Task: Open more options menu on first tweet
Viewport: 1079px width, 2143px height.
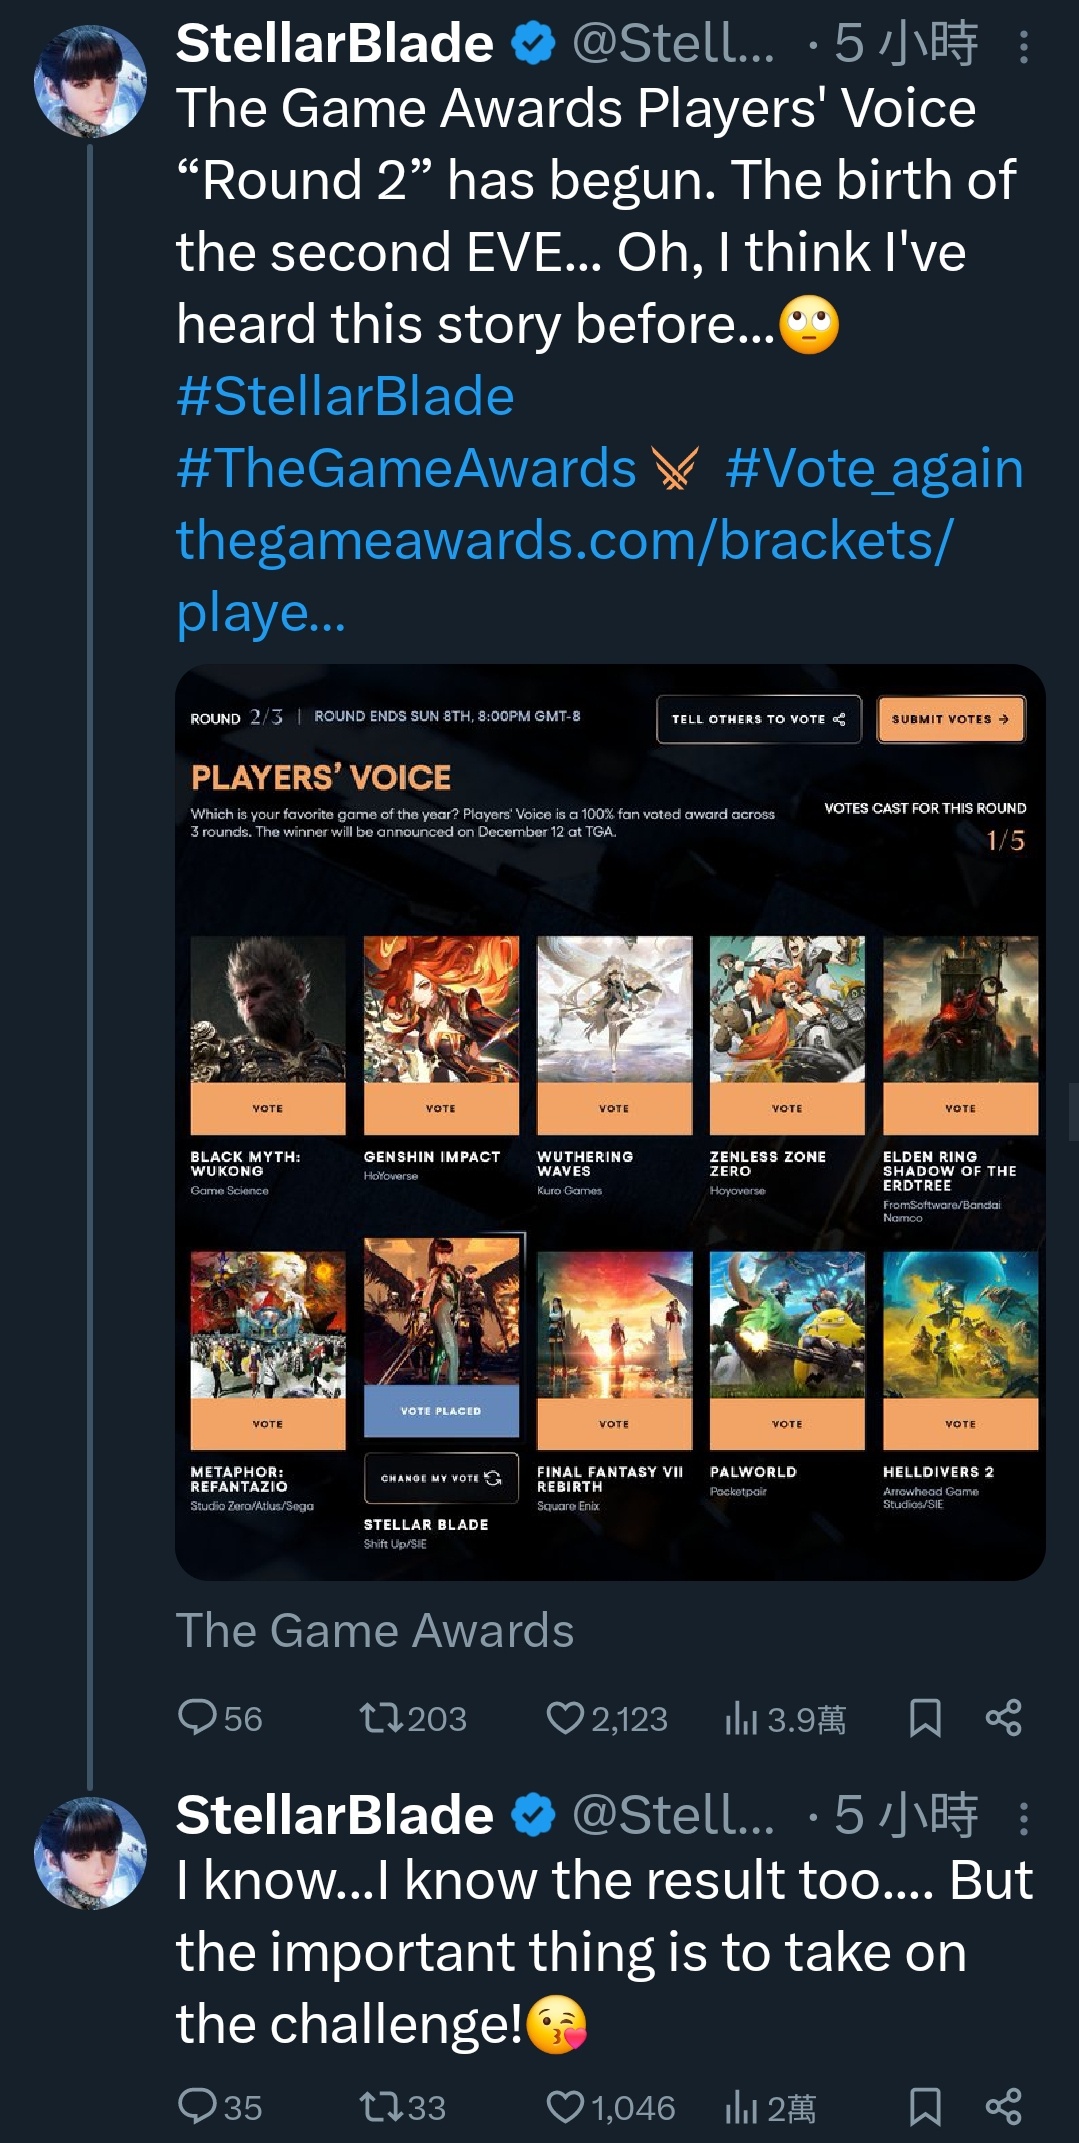Action: (1023, 46)
